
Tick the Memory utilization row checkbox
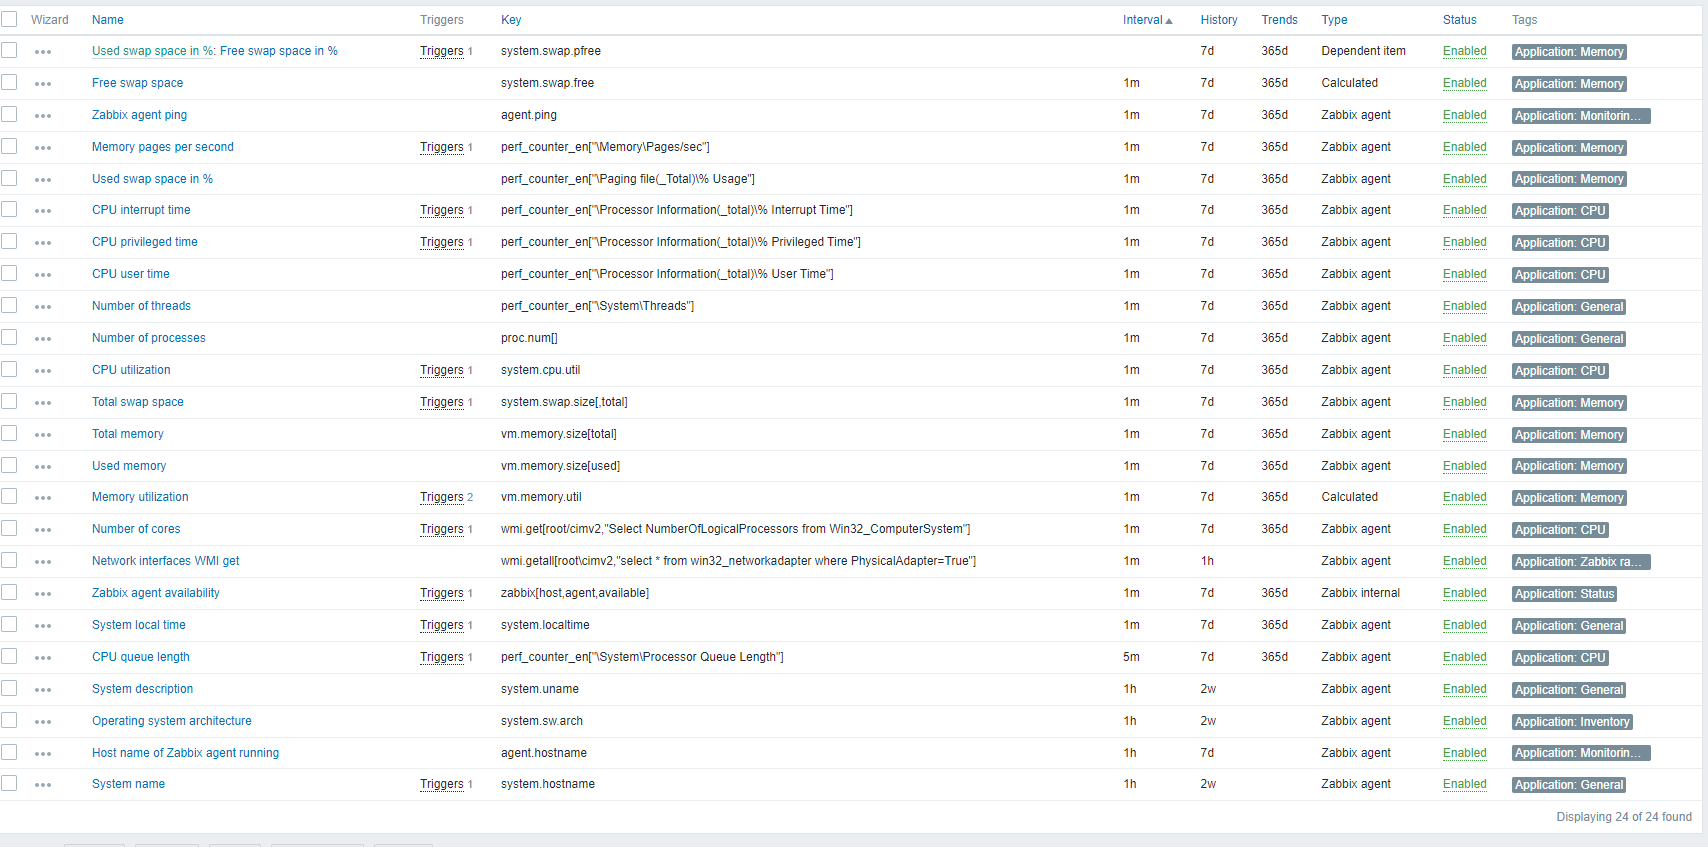click(9, 496)
